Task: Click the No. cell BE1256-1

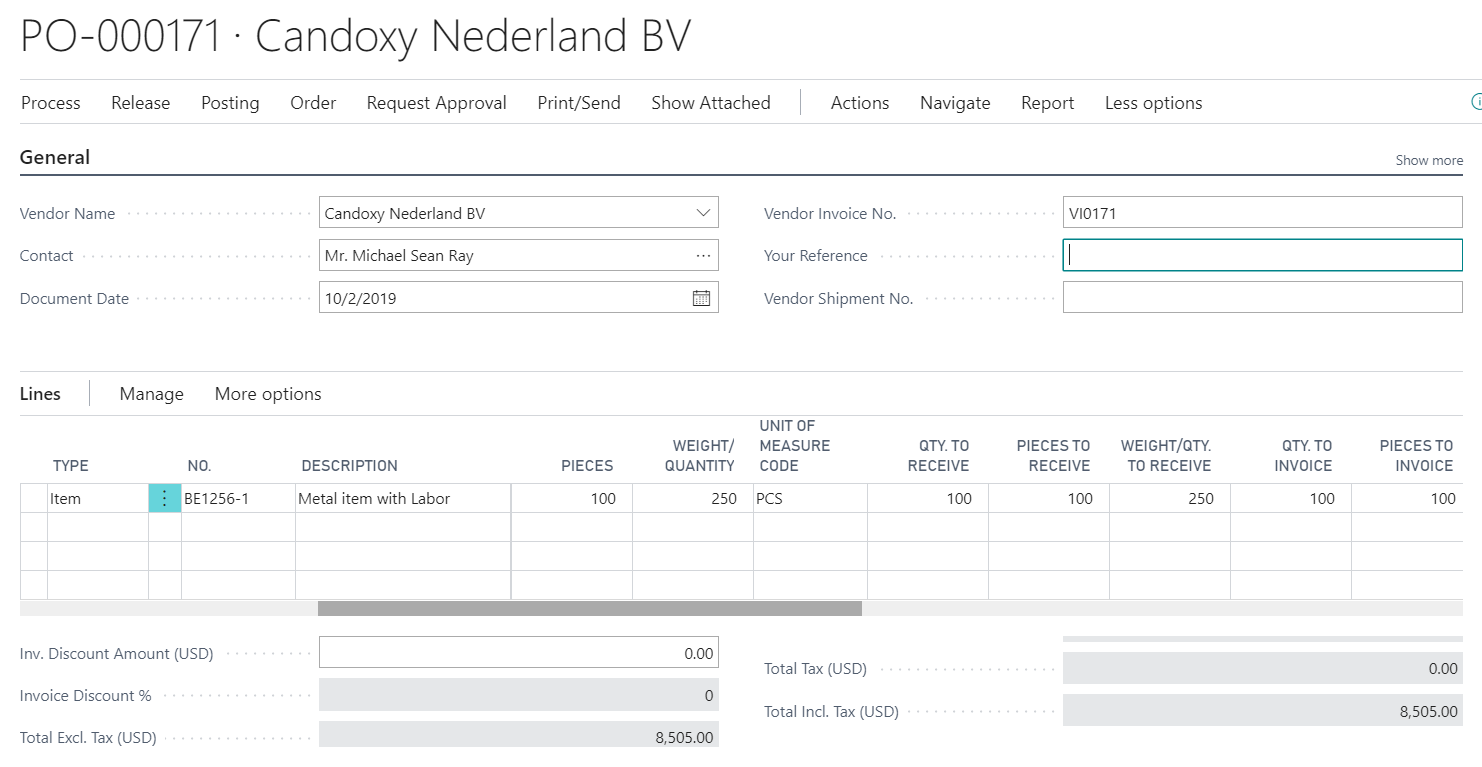Action: pyautogui.click(x=238, y=498)
